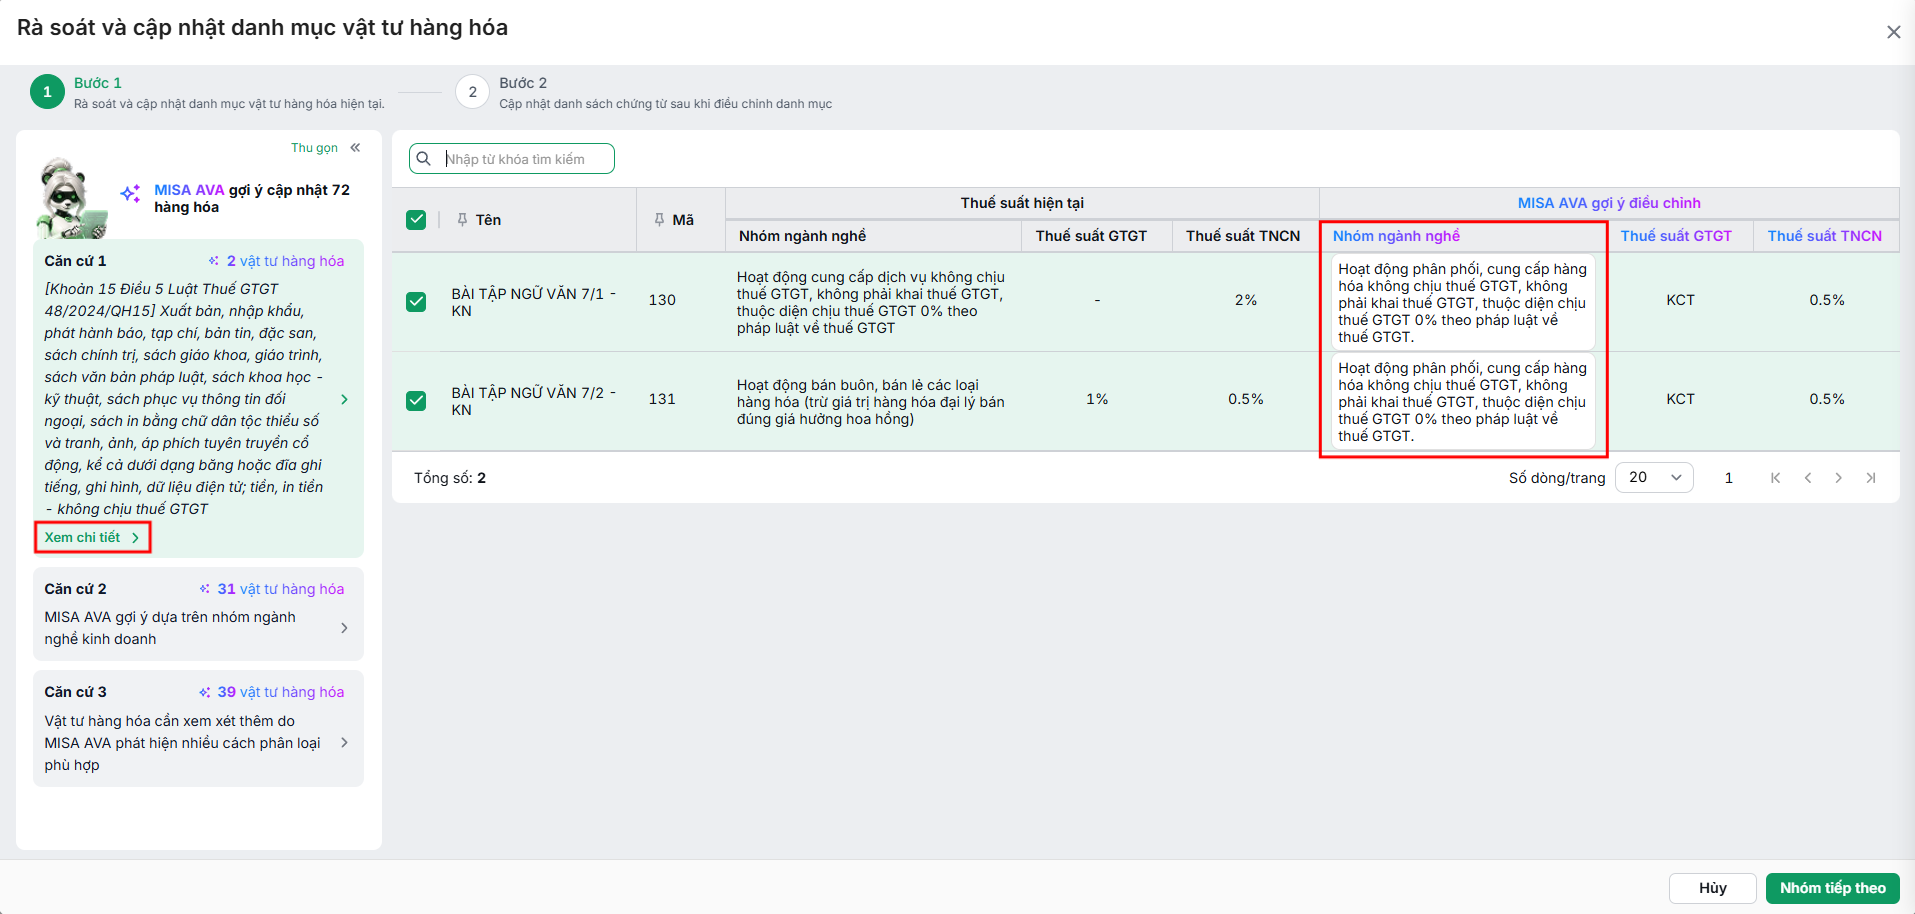This screenshot has height=914, width=1915.
Task: Click the MISA AVA mascot image
Action: point(72,199)
